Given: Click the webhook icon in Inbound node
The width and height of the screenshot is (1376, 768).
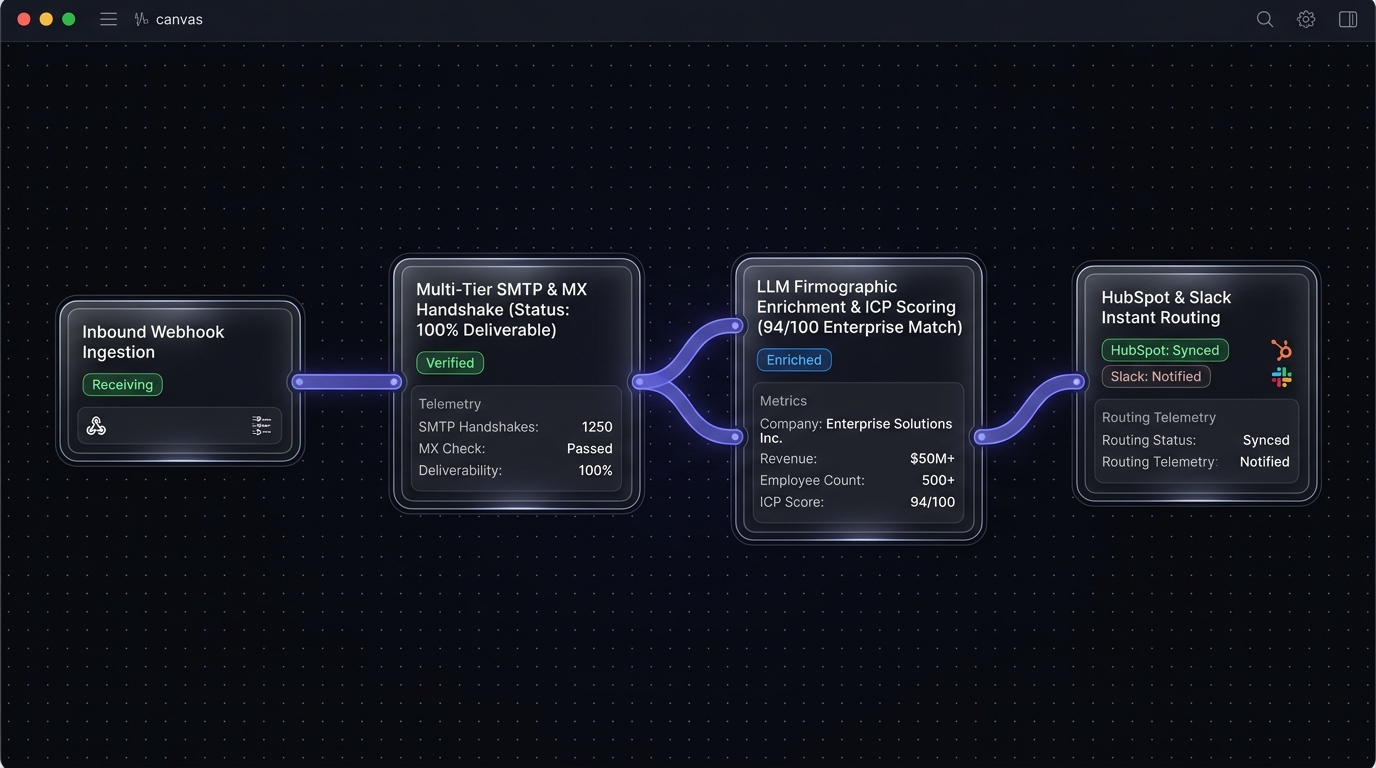Looking at the screenshot, I should pyautogui.click(x=96, y=427).
